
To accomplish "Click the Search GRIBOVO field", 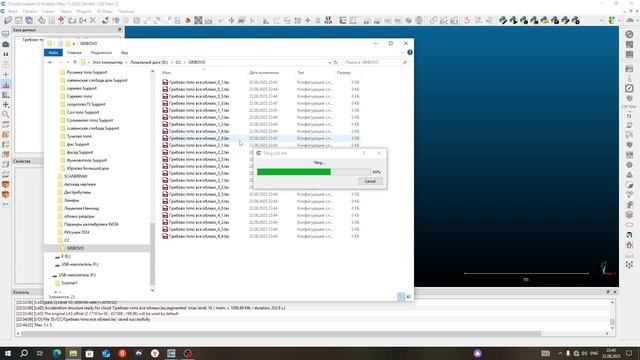I will point(374,62).
